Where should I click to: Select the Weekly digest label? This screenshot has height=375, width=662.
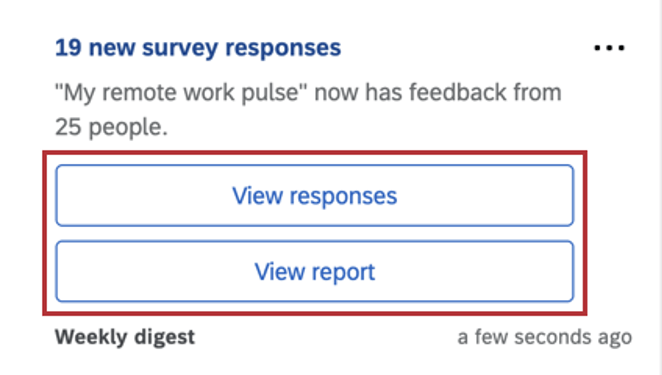pos(125,337)
